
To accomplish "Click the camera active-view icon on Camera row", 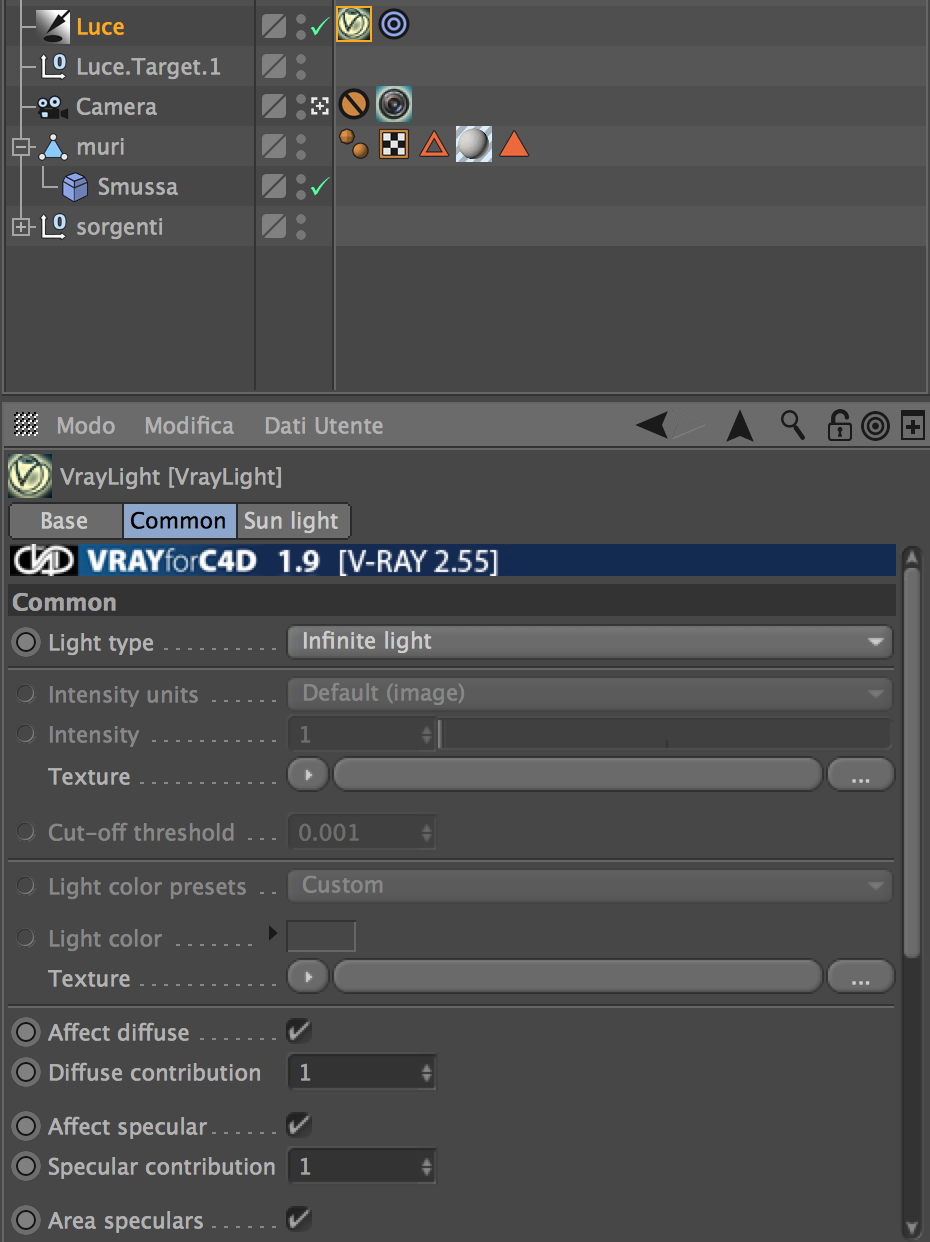I will coord(320,106).
